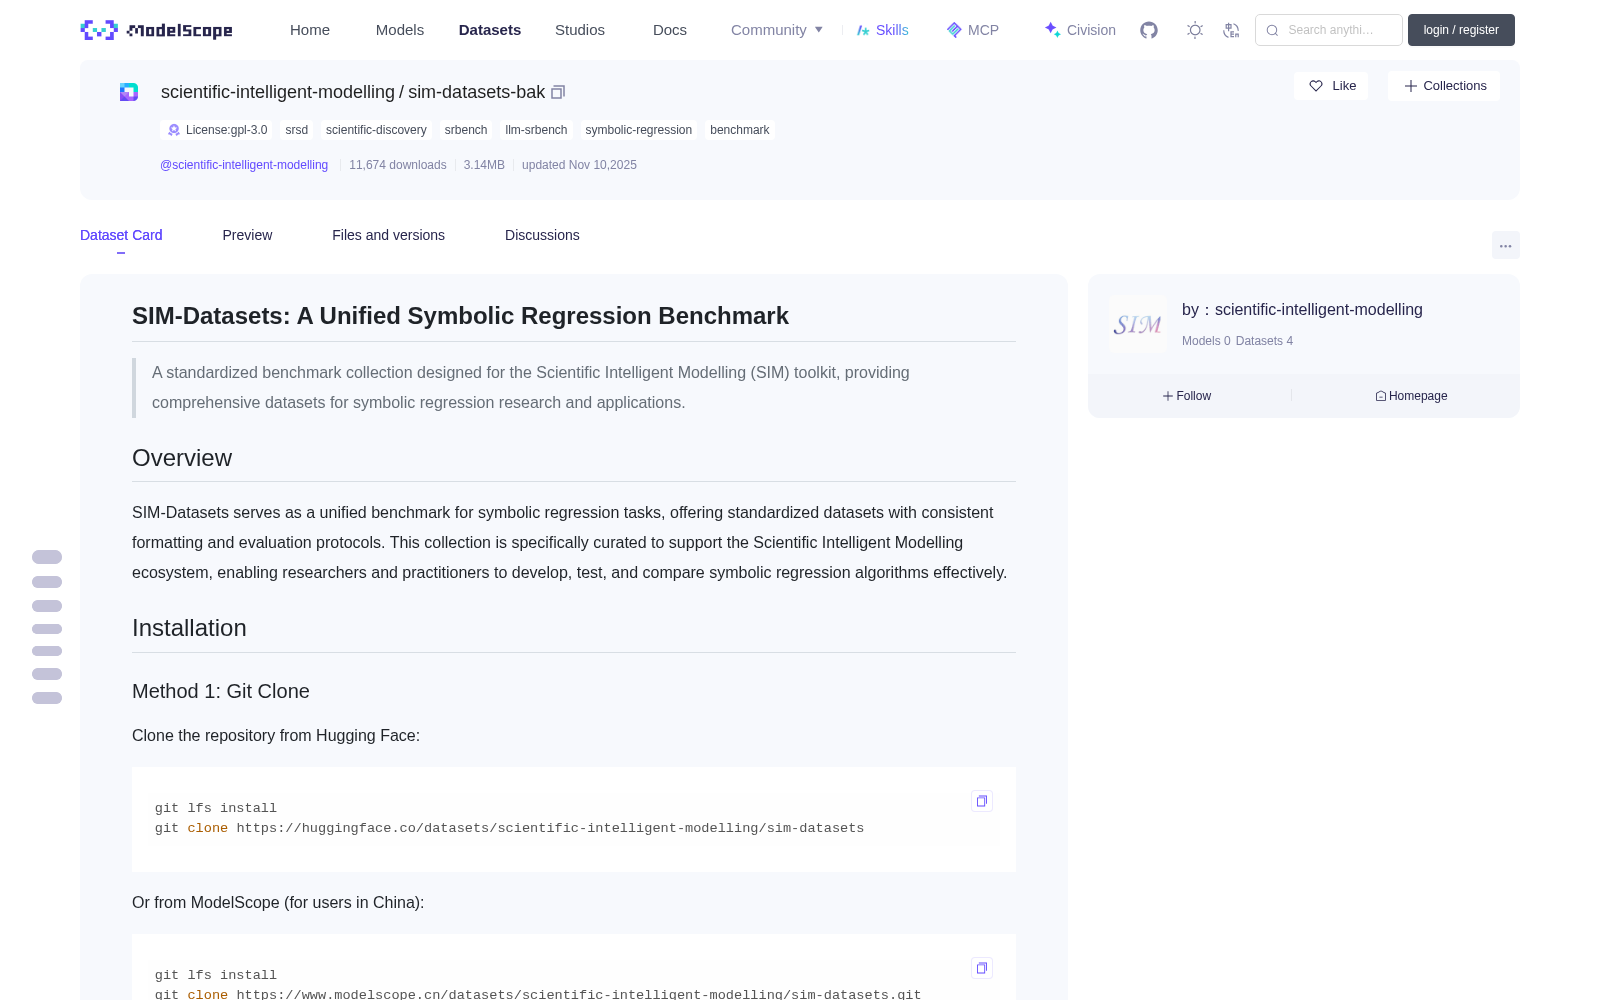
Task: Go to the Home page
Action: 310,30
